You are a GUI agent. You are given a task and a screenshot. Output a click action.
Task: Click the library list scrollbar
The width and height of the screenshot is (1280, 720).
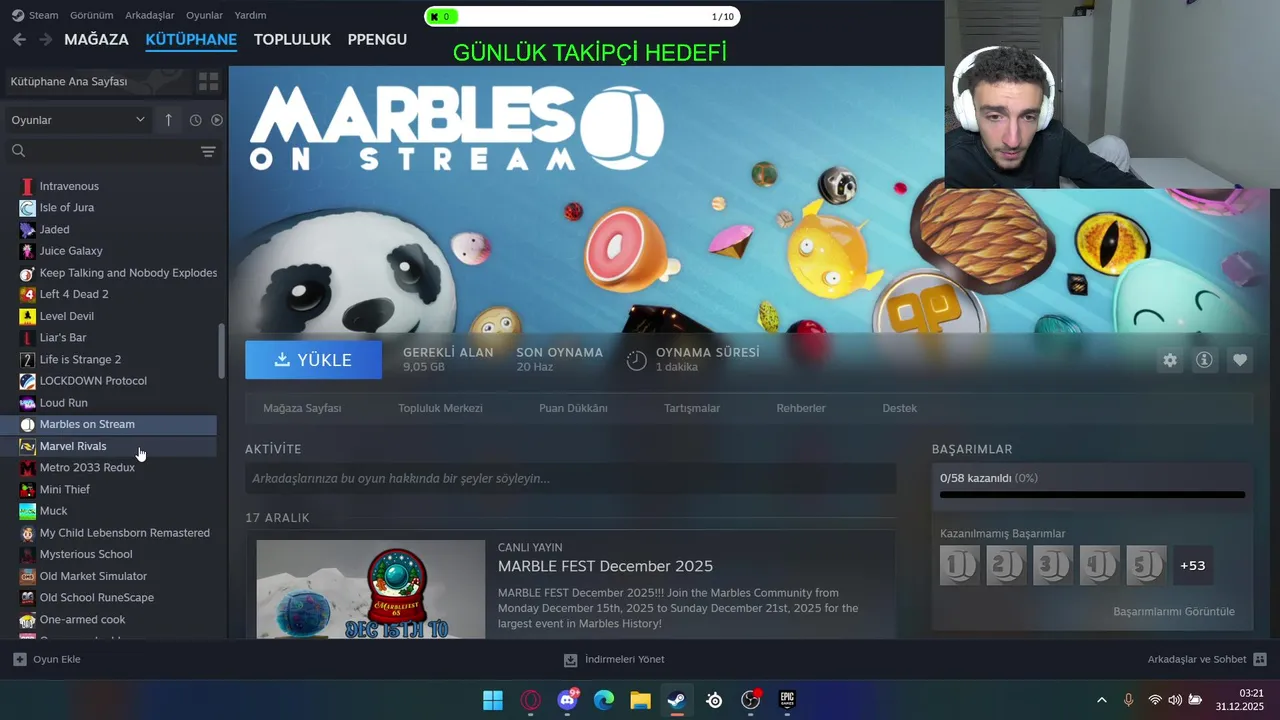click(222, 351)
